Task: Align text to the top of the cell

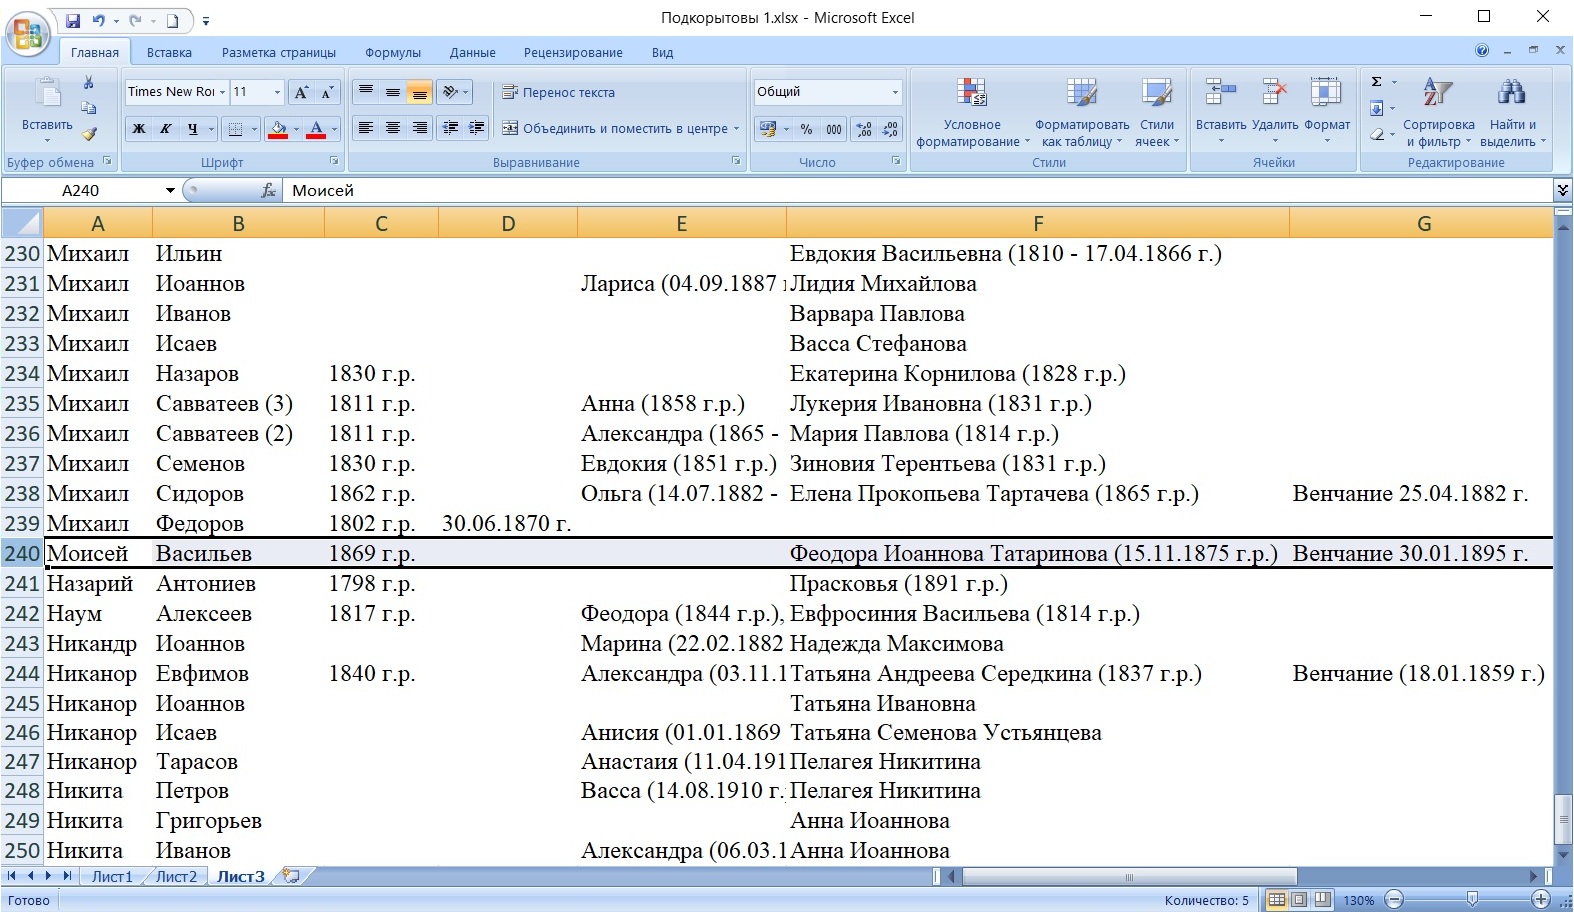Action: pos(366,92)
